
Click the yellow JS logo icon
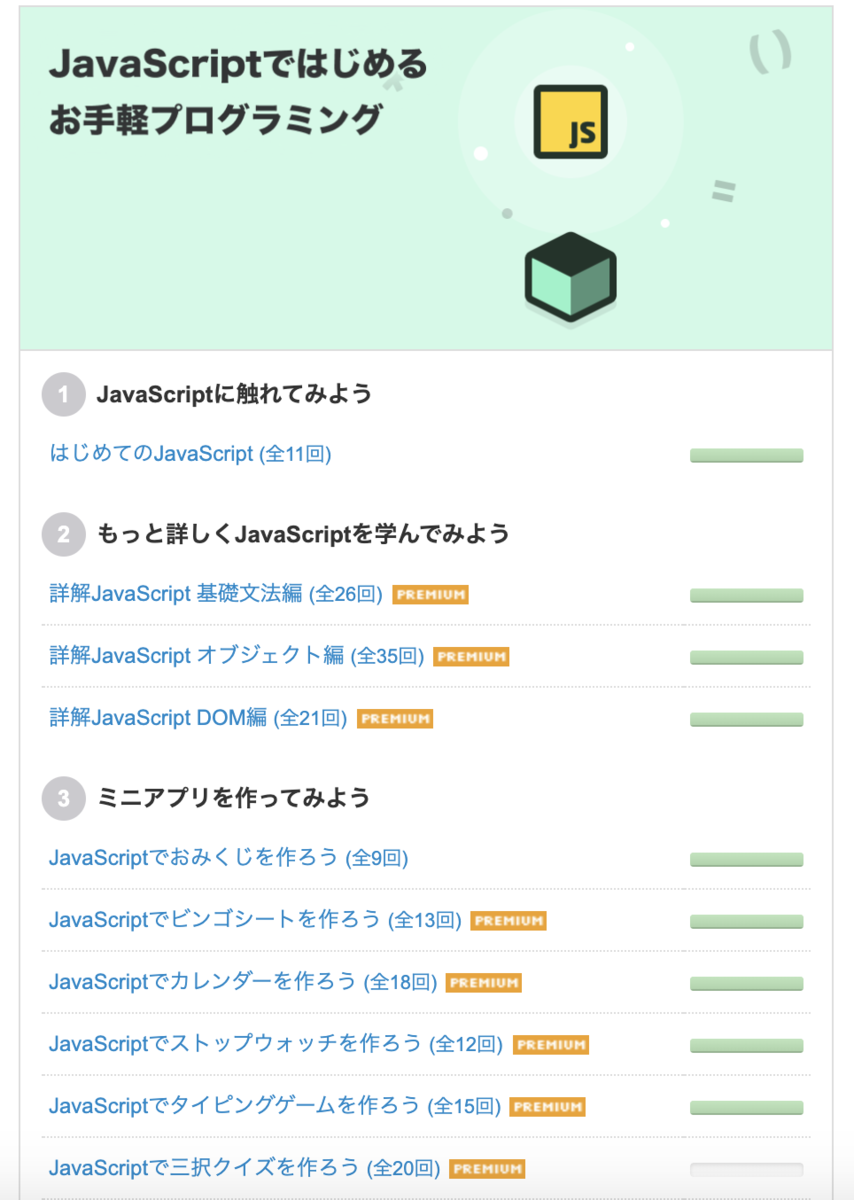pos(571,122)
